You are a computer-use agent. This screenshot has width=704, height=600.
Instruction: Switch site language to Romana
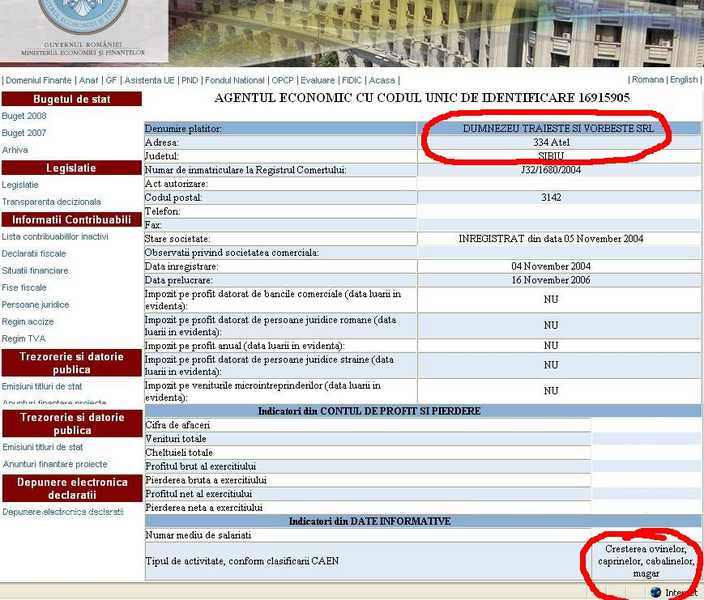point(647,80)
